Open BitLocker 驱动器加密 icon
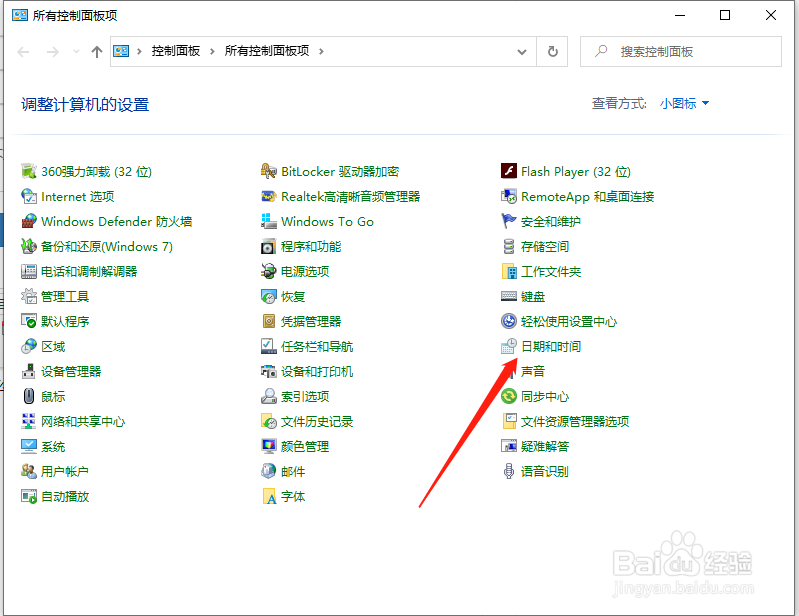 tap(269, 171)
